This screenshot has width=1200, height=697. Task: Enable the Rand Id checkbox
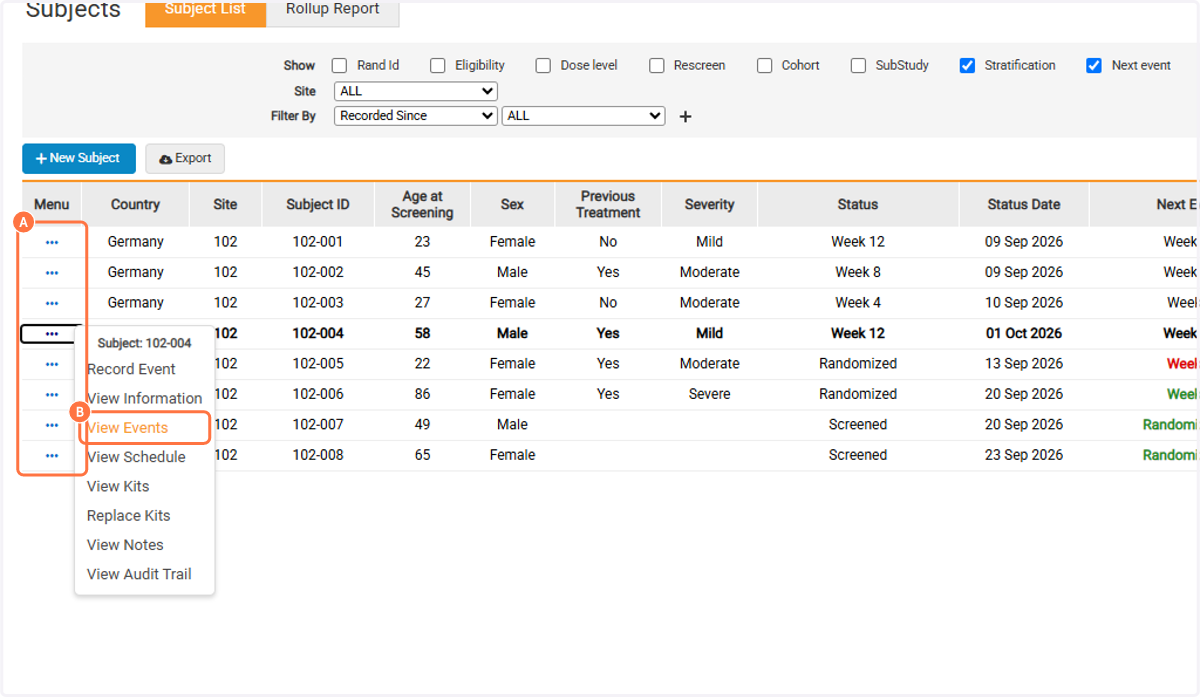point(340,66)
